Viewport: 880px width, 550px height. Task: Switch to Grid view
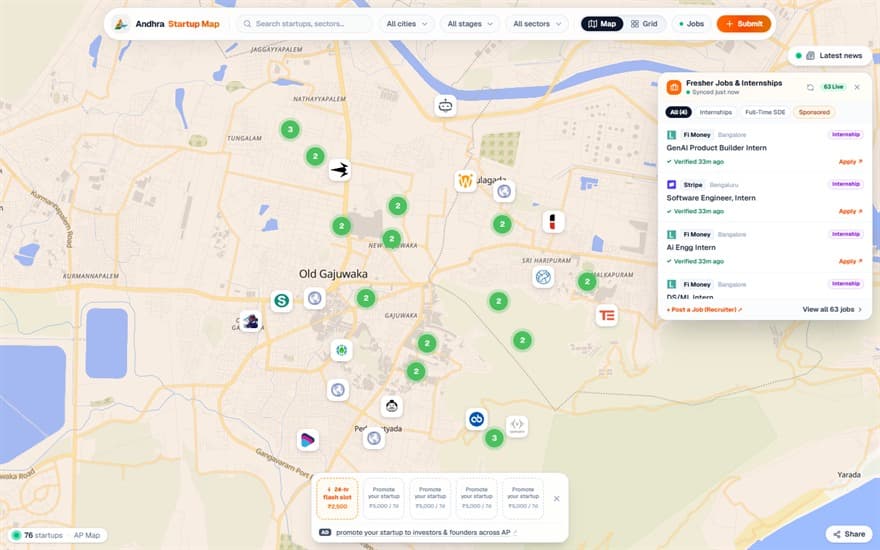pos(644,24)
